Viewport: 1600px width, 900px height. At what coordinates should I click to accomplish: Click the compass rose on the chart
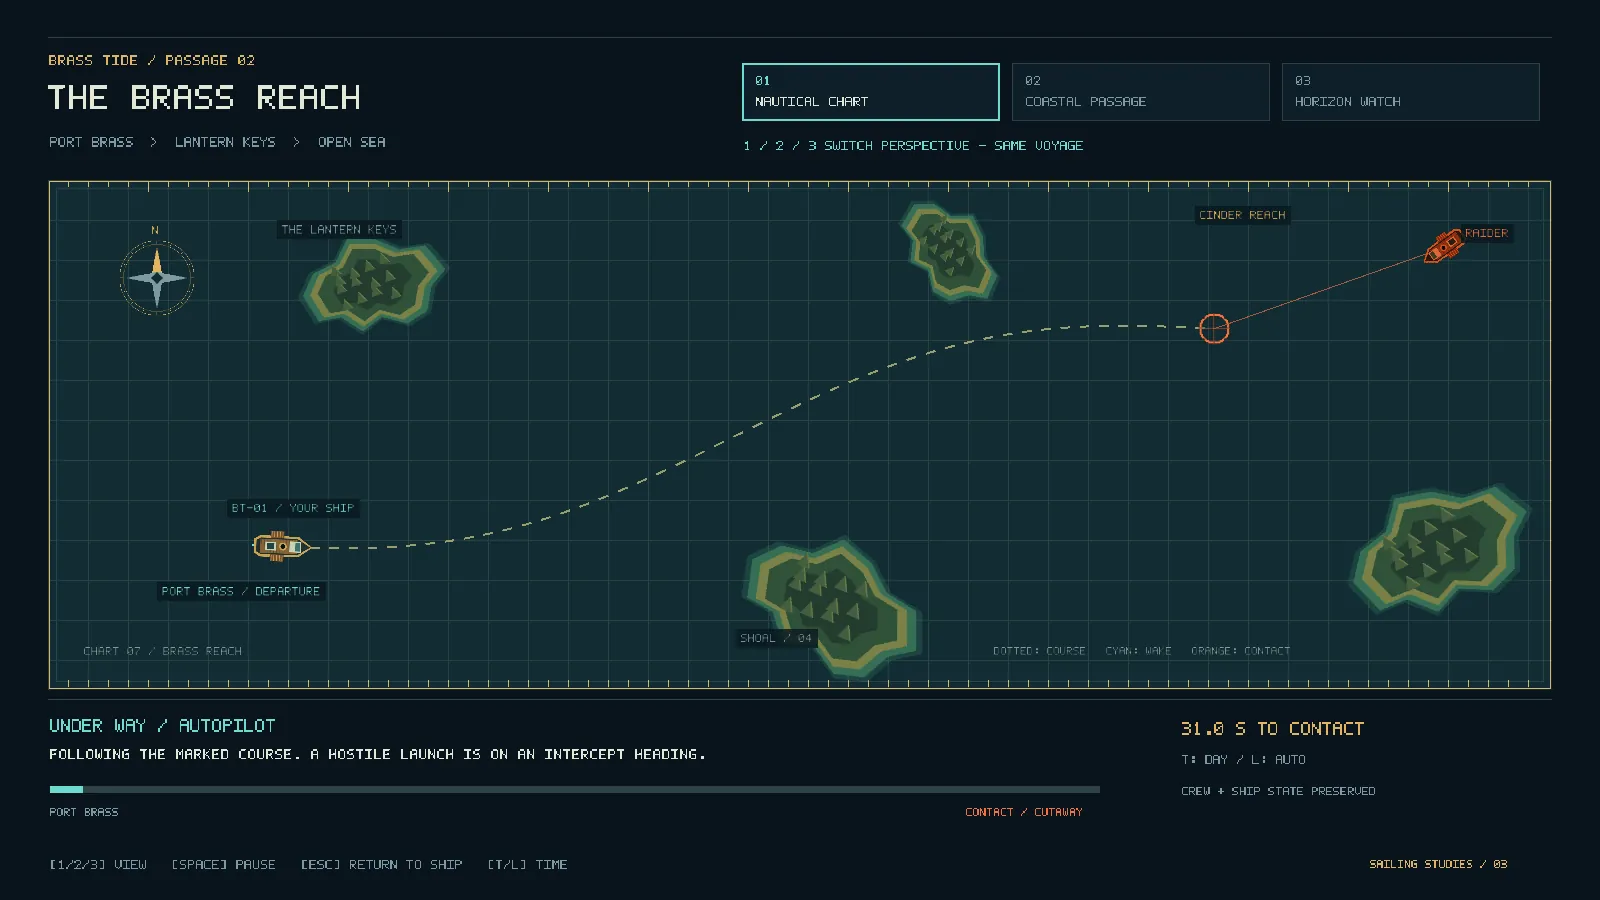coord(157,277)
